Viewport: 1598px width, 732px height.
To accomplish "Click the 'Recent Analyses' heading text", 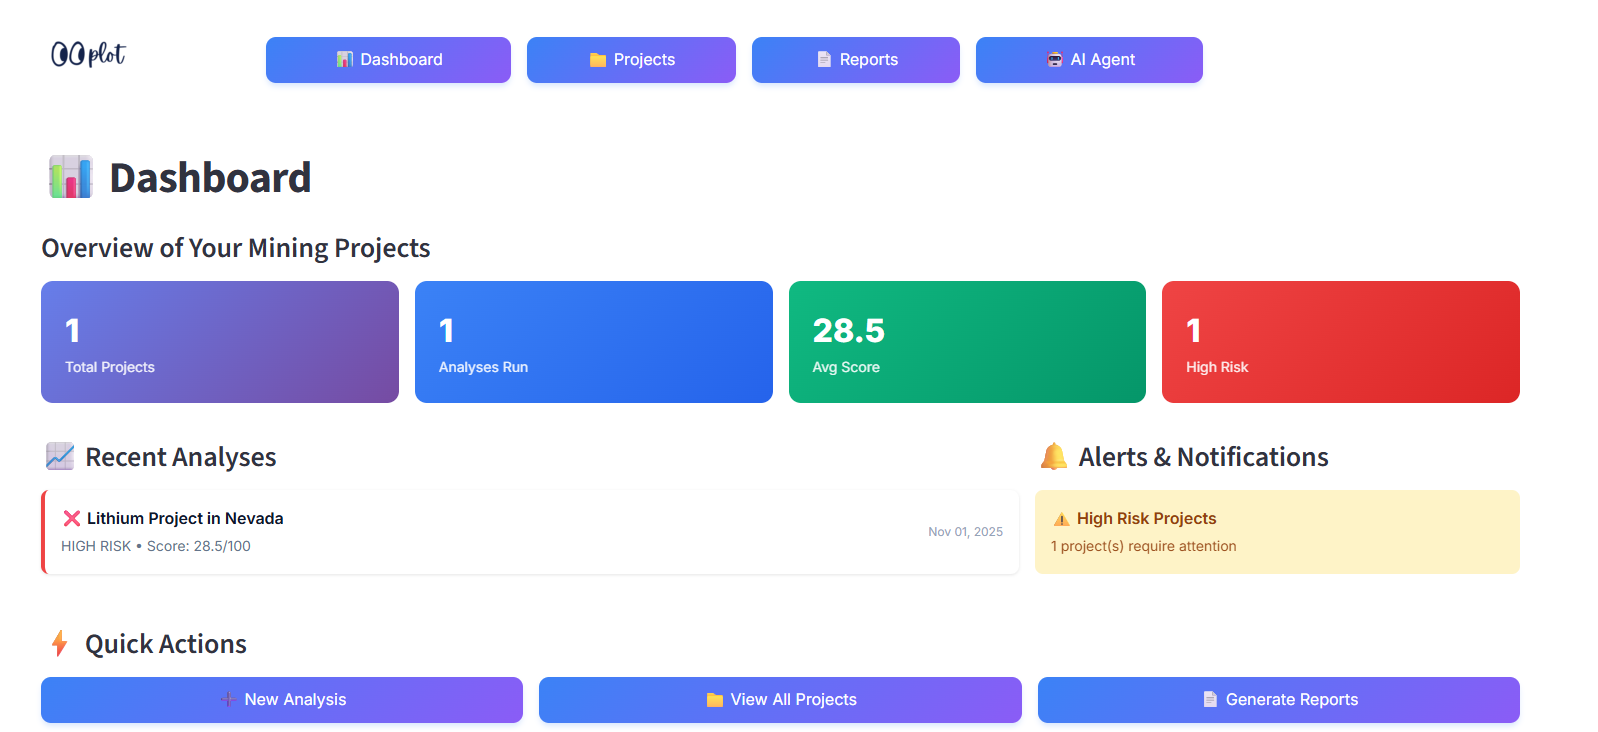I will [181, 457].
